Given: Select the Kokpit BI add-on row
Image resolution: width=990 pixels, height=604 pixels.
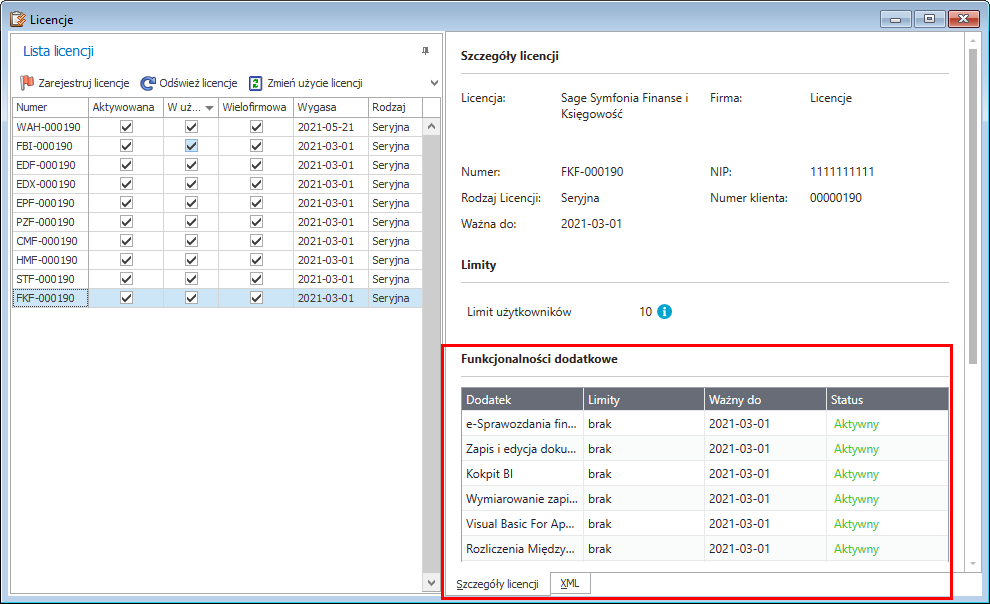Looking at the screenshot, I should coord(705,473).
